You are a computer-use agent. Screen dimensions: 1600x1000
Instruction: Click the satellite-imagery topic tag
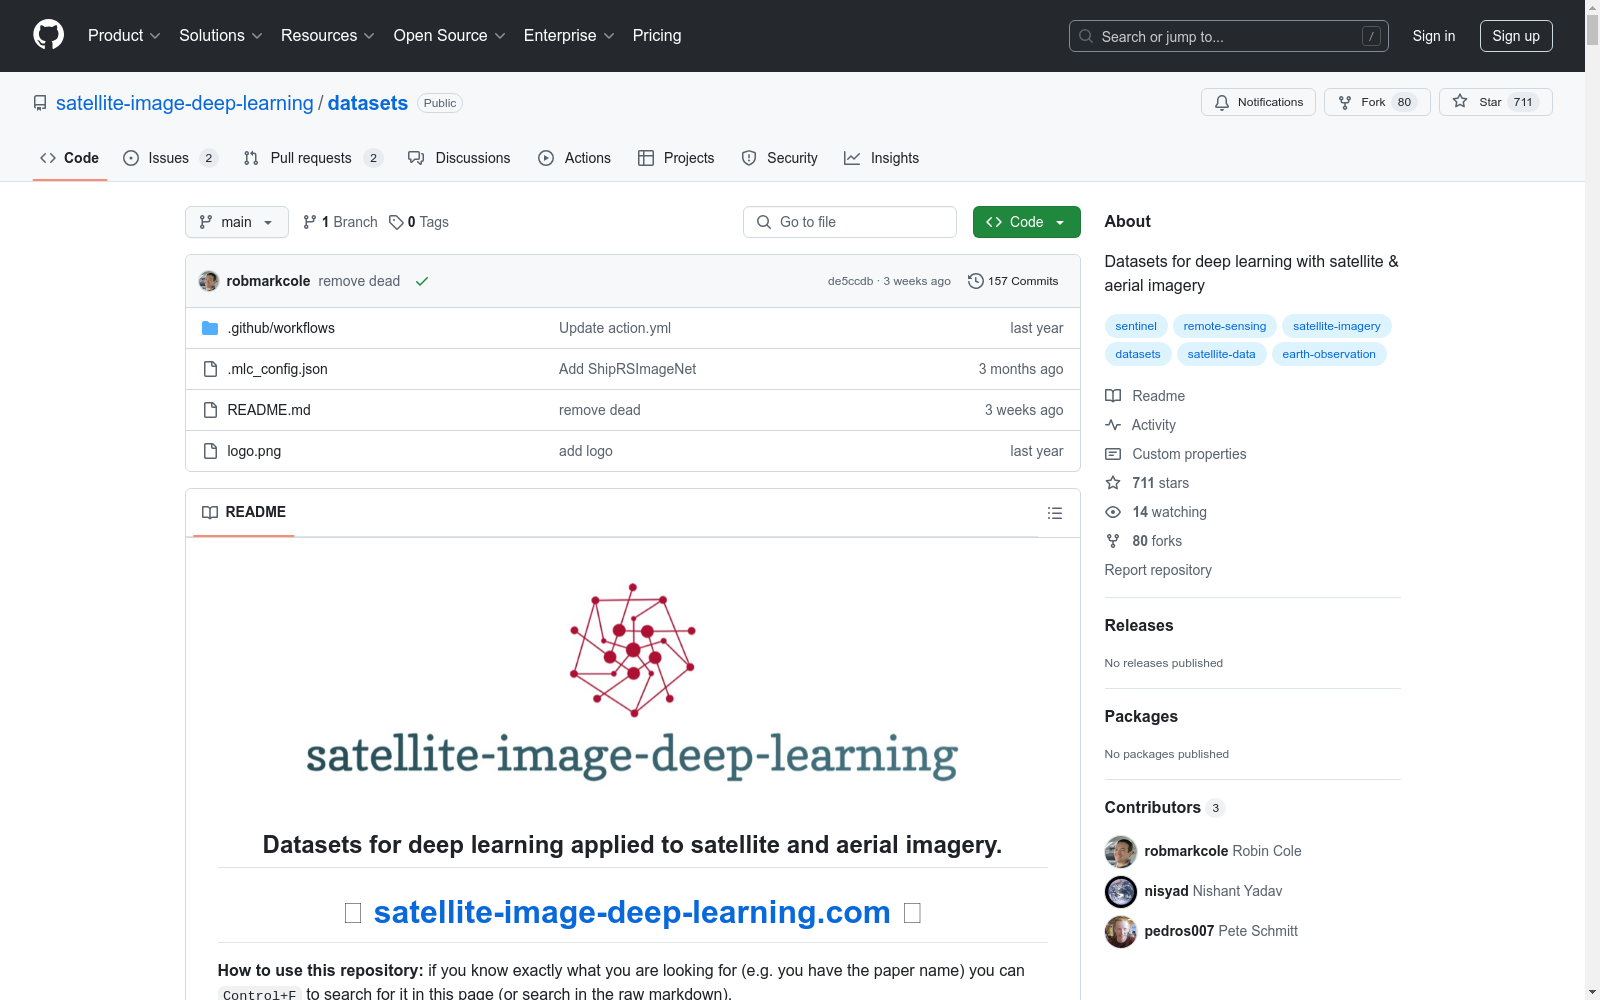click(1336, 326)
